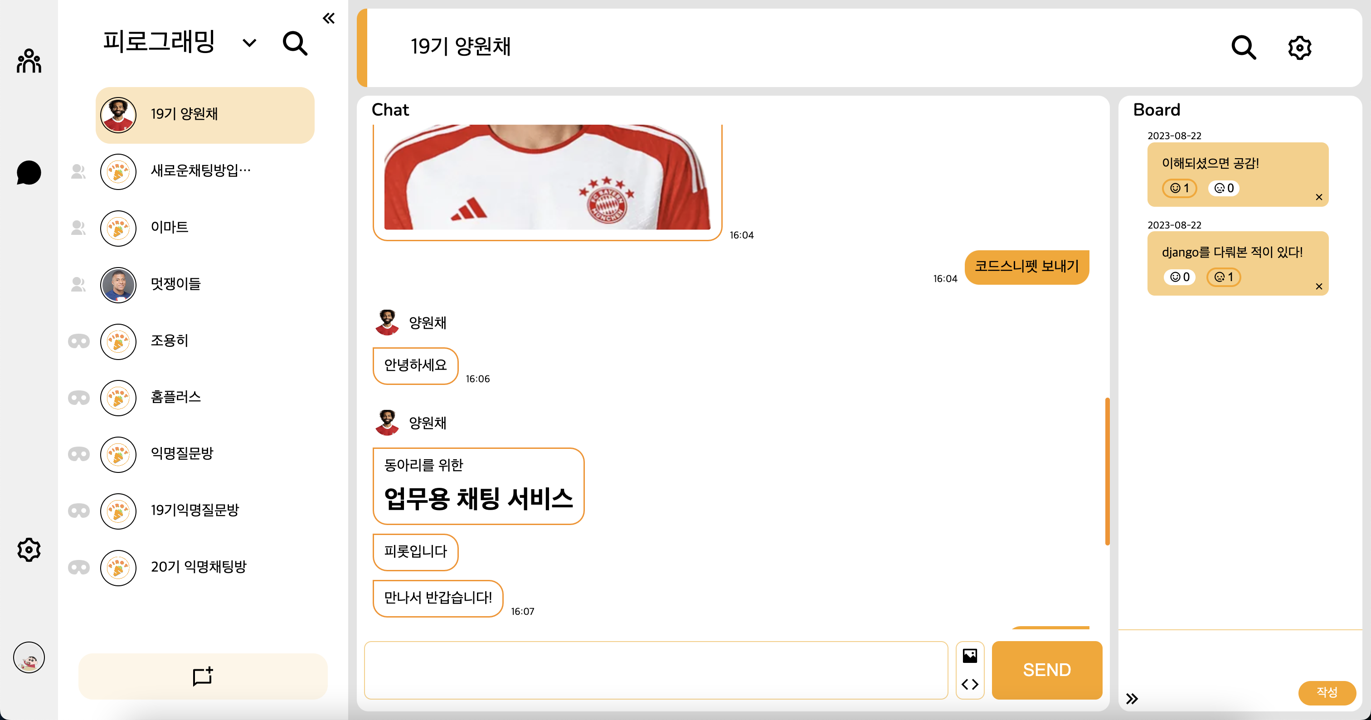Open the friends list icon in left navigation
Image resolution: width=1371 pixels, height=720 pixels.
point(29,60)
